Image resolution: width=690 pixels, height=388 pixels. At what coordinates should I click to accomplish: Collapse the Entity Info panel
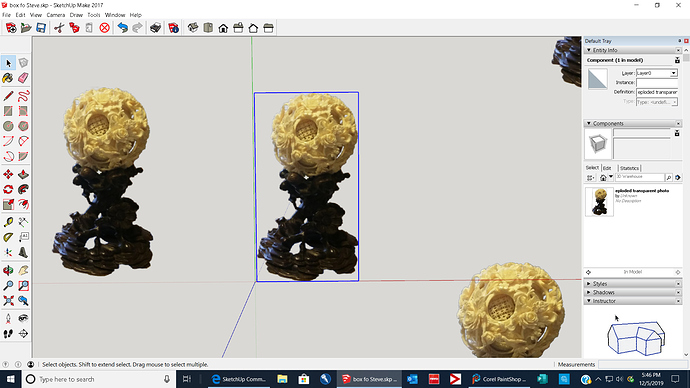tap(589, 50)
